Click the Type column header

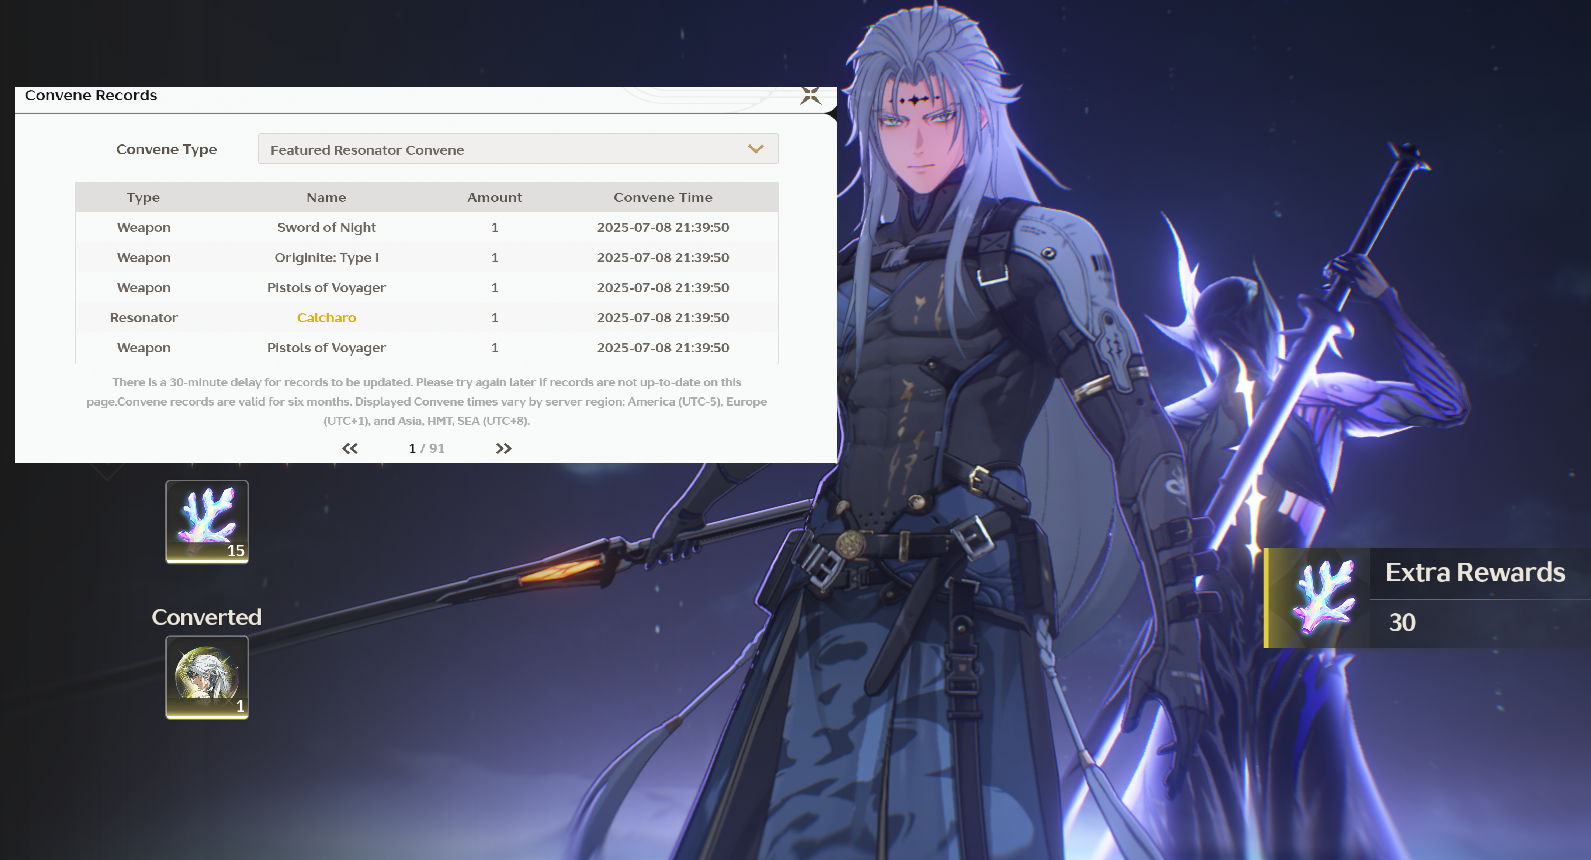[x=143, y=197]
